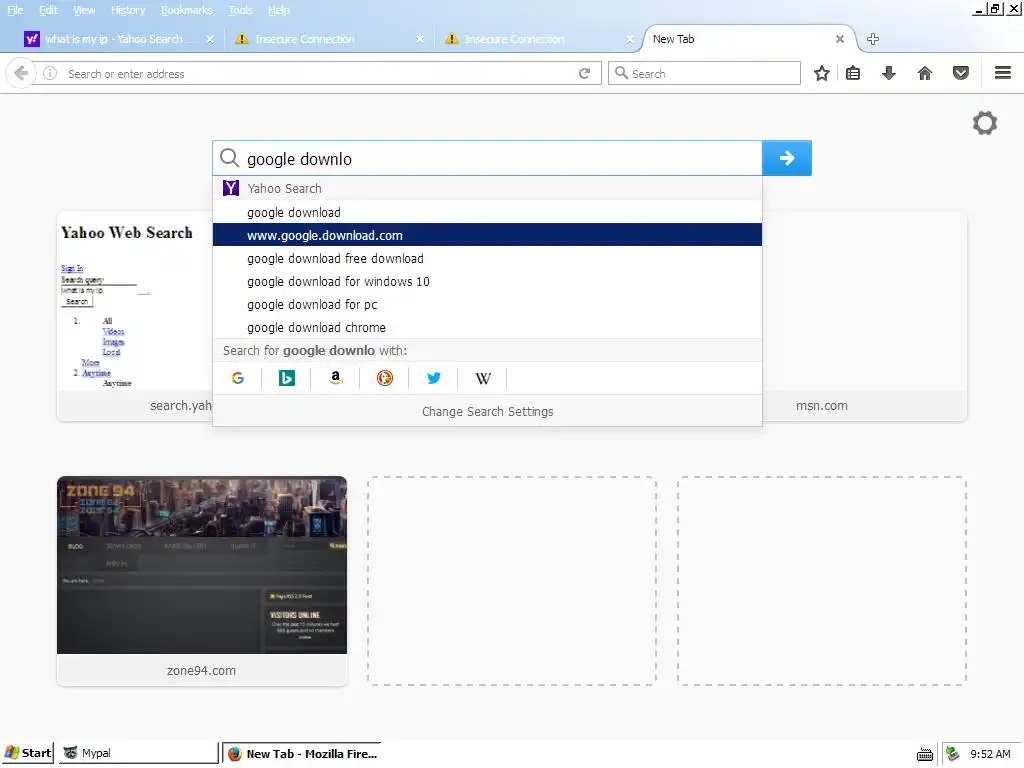Go to home page icon
1024x768 pixels.
(925, 73)
